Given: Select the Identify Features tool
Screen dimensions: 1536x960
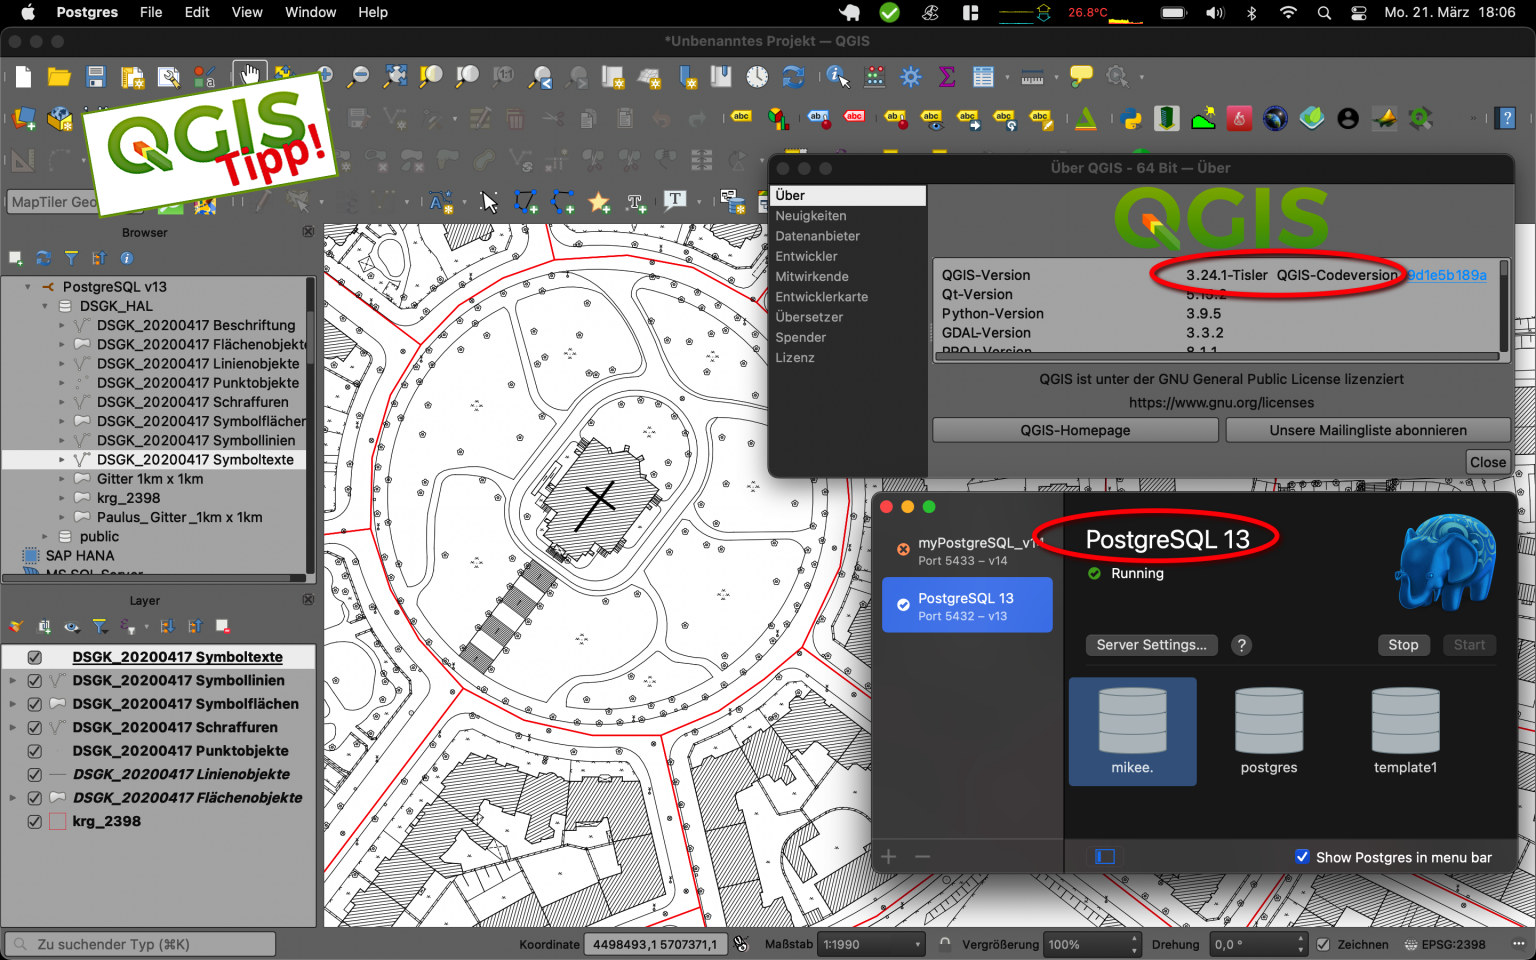Looking at the screenshot, I should point(837,77).
